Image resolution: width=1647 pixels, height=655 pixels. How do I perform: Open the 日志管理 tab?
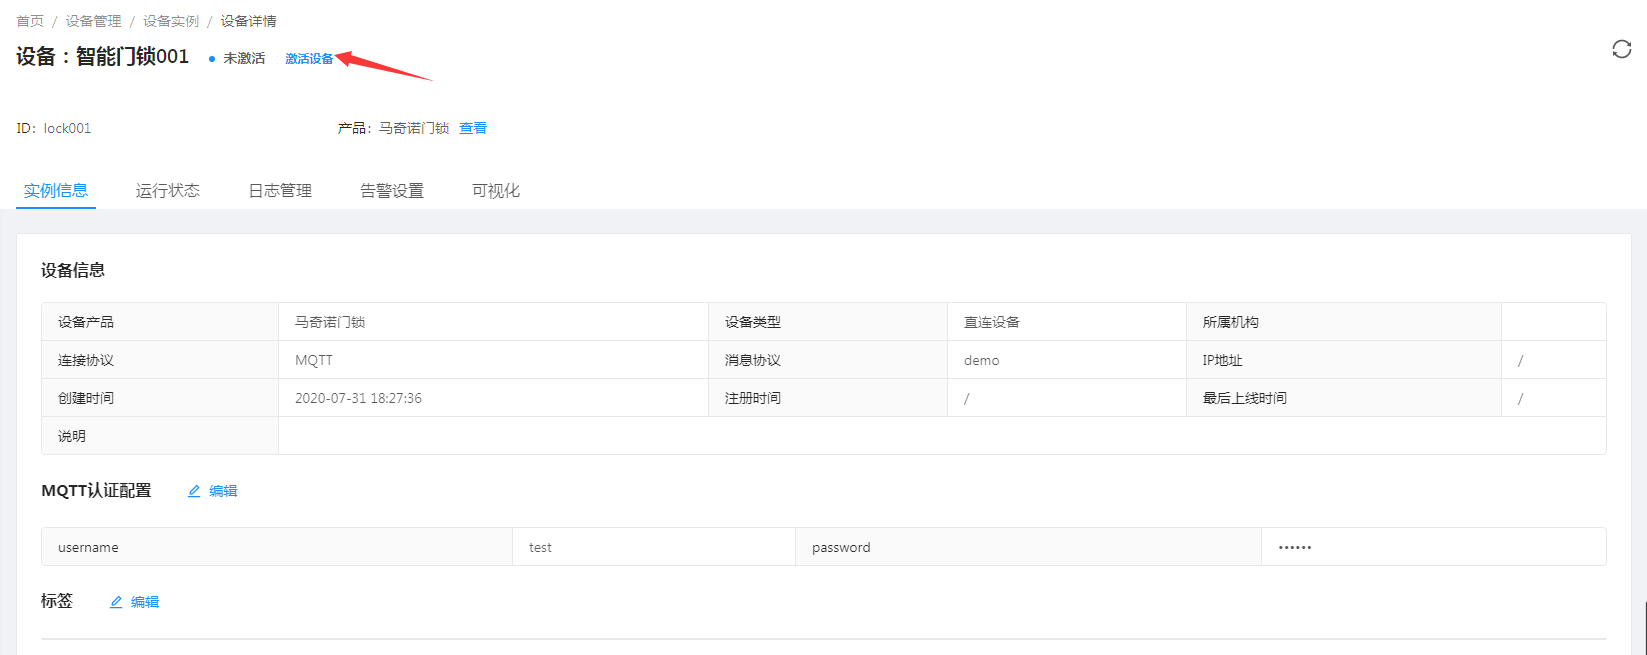coord(280,191)
